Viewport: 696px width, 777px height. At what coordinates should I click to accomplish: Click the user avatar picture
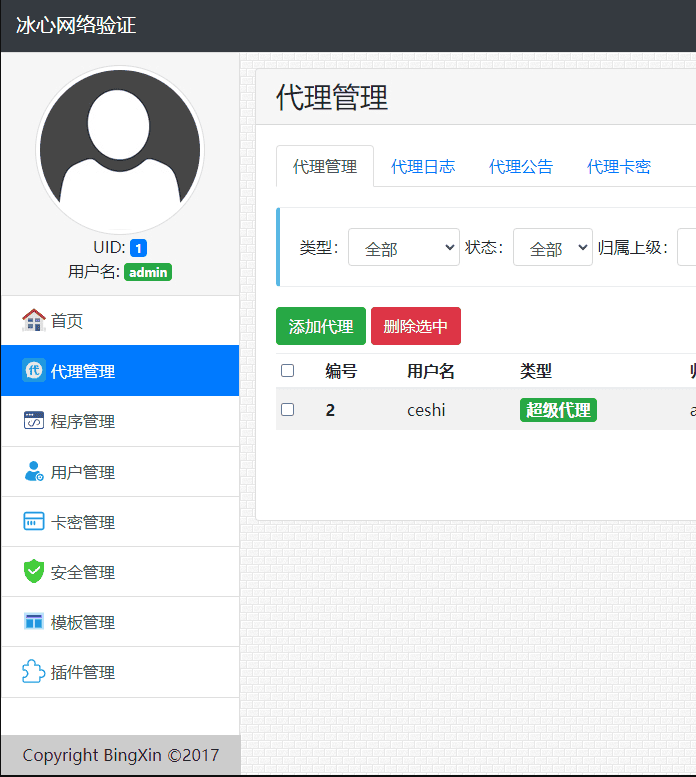tap(120, 150)
